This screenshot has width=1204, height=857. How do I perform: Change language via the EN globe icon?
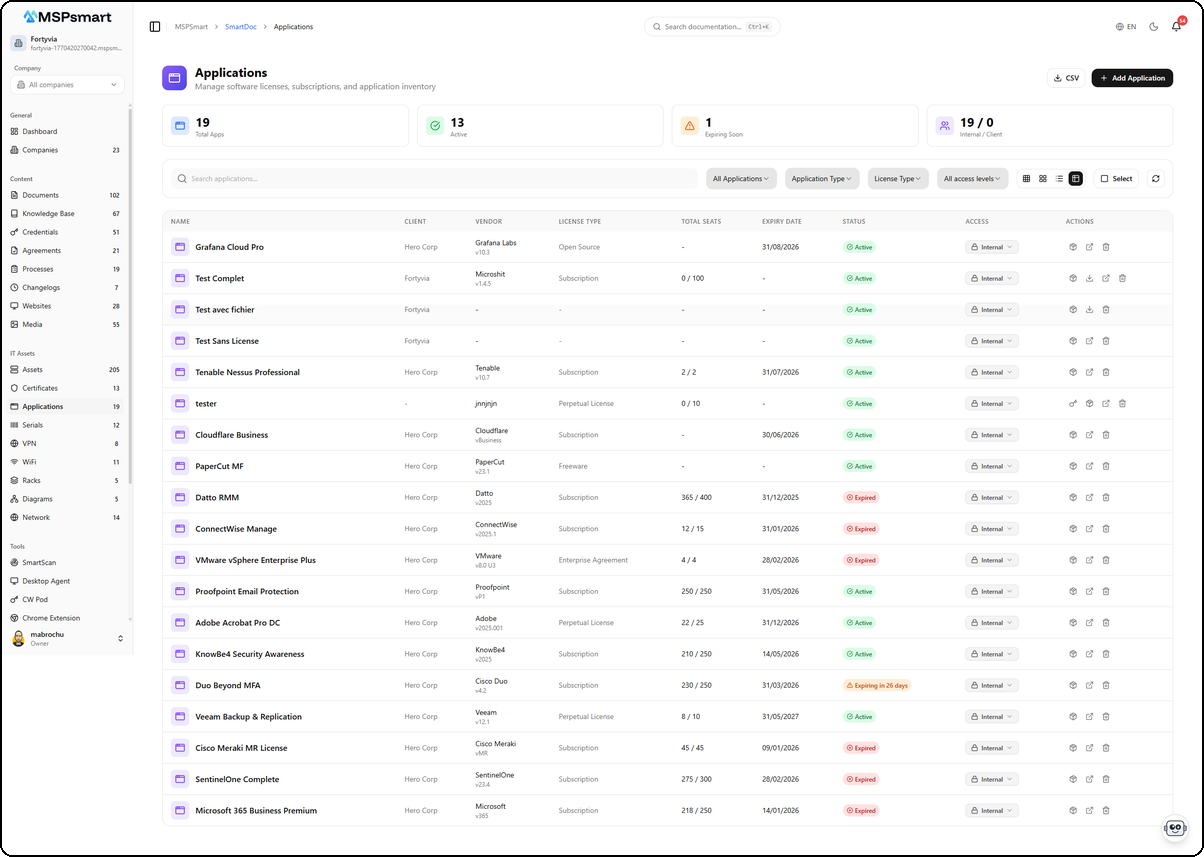click(x=1123, y=26)
